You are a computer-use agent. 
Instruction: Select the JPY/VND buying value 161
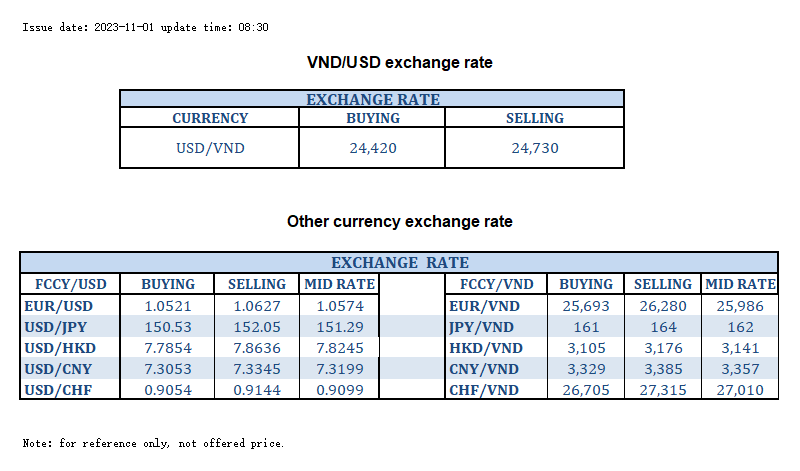586,326
